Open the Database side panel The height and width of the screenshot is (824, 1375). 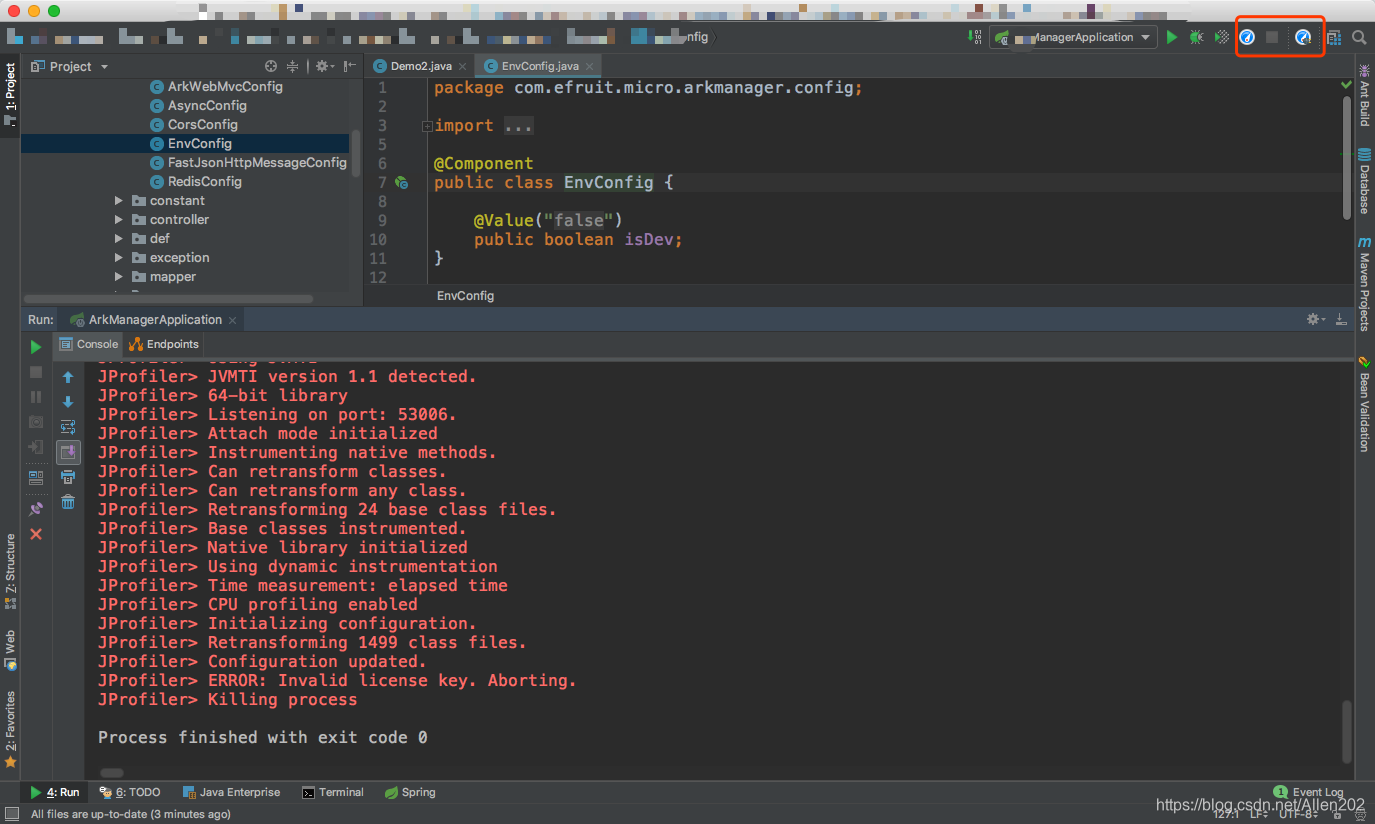1364,180
